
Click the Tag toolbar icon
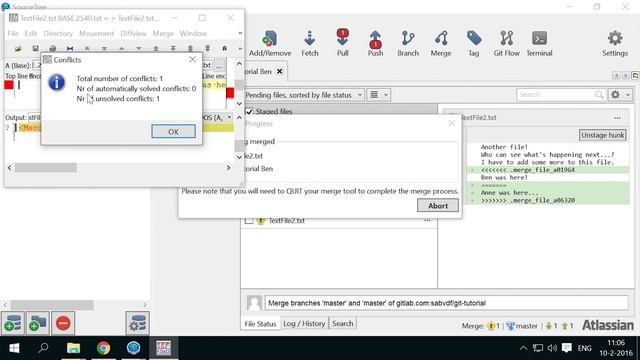(x=473, y=43)
